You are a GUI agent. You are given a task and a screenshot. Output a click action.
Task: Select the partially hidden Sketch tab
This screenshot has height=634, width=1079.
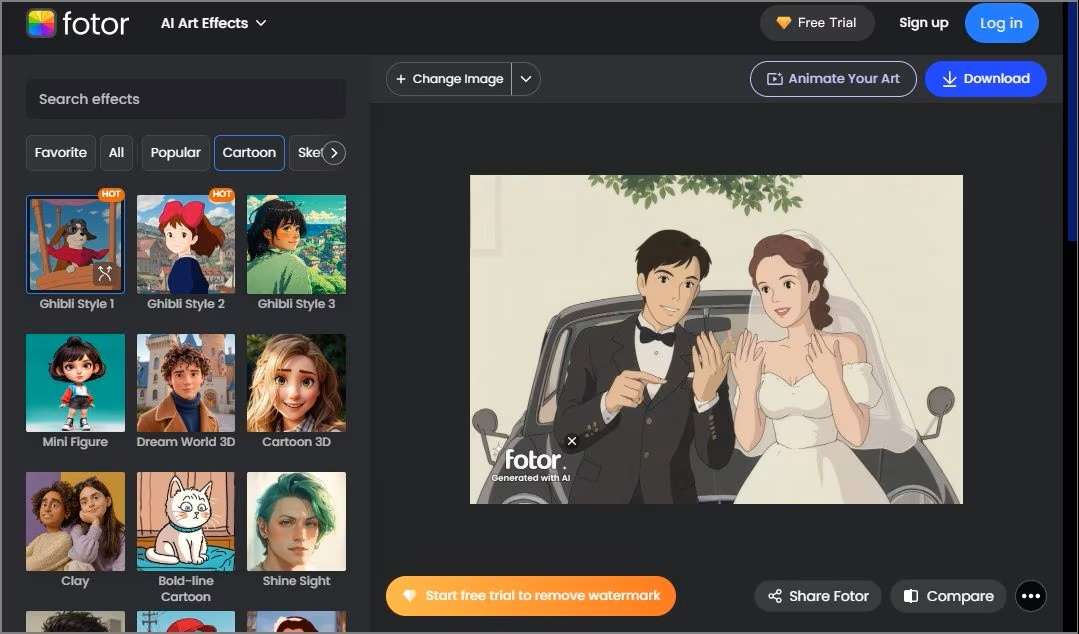point(306,153)
